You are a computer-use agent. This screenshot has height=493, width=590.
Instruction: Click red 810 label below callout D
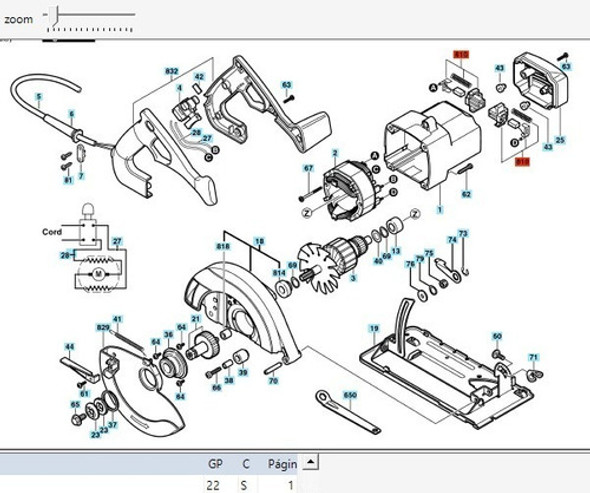(523, 162)
